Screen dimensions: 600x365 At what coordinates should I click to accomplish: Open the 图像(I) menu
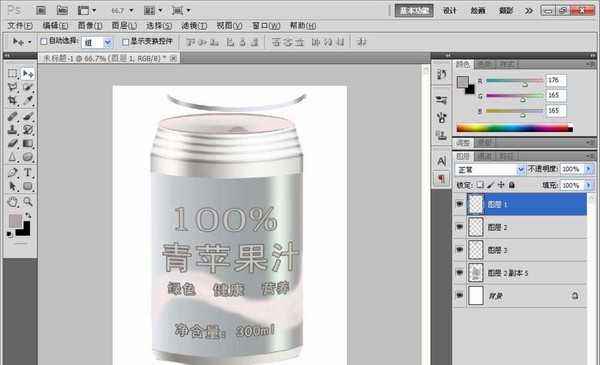[90, 26]
